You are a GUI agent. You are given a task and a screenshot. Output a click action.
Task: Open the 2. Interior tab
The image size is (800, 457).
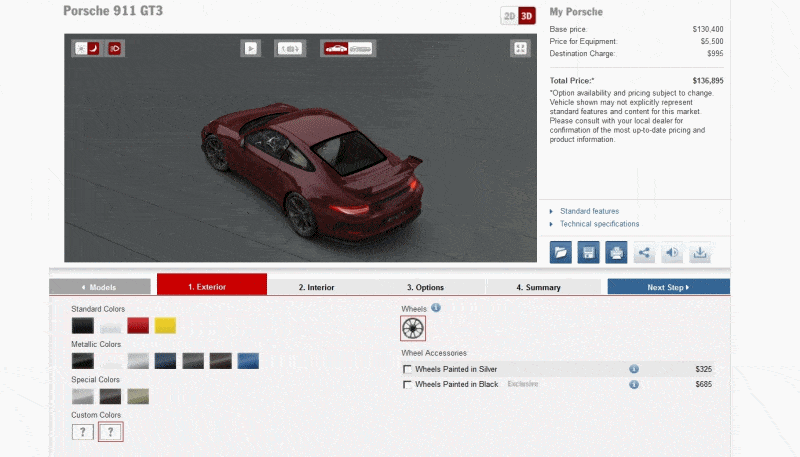coord(316,287)
